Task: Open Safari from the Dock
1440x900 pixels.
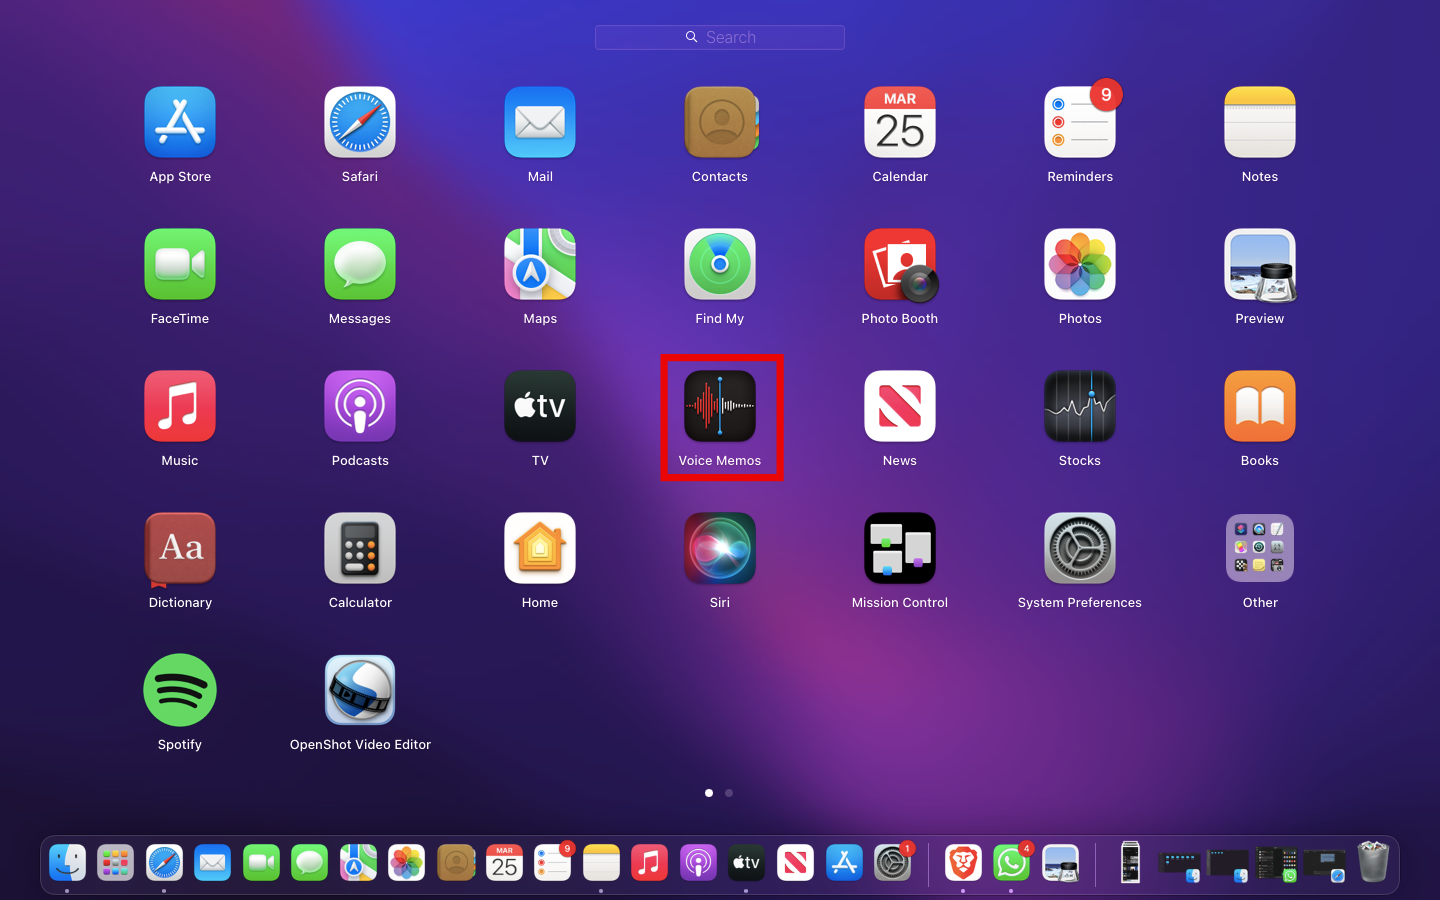Action: pyautogui.click(x=164, y=863)
